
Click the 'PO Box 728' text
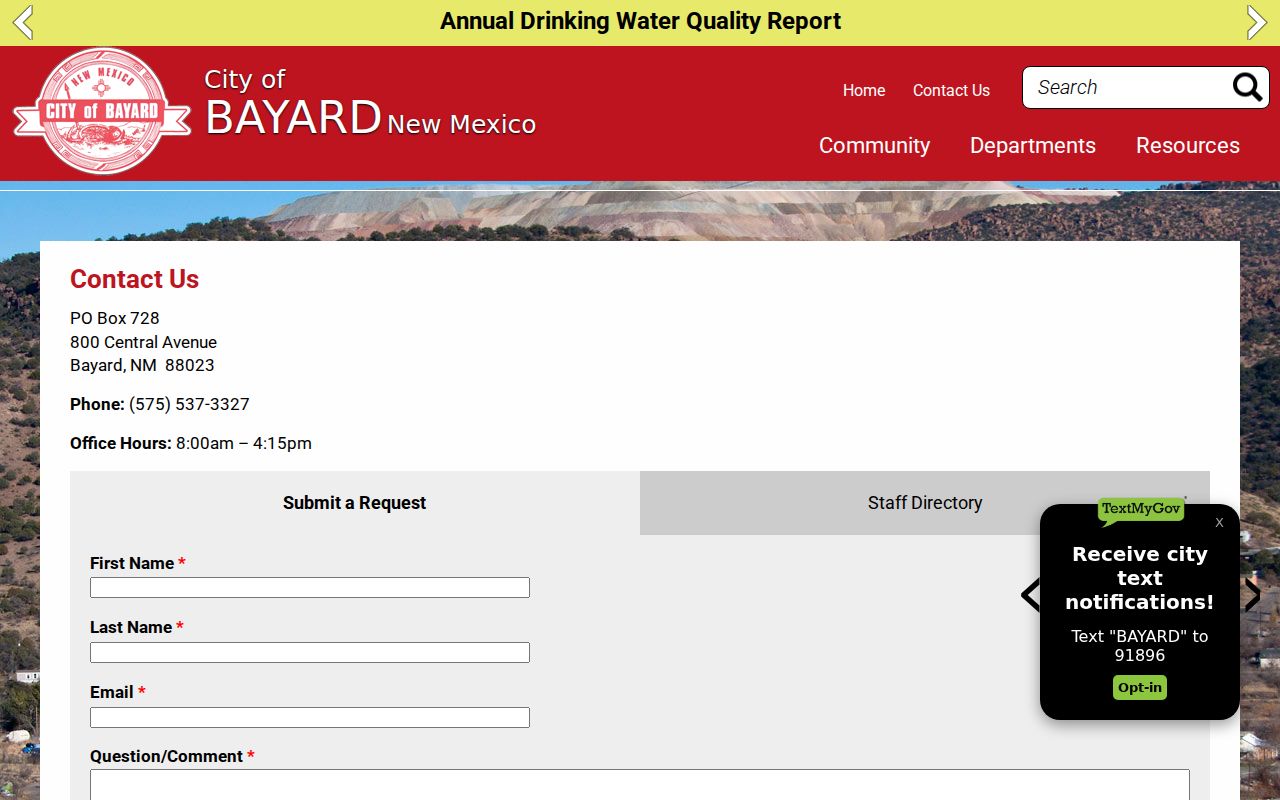pyautogui.click(x=115, y=318)
